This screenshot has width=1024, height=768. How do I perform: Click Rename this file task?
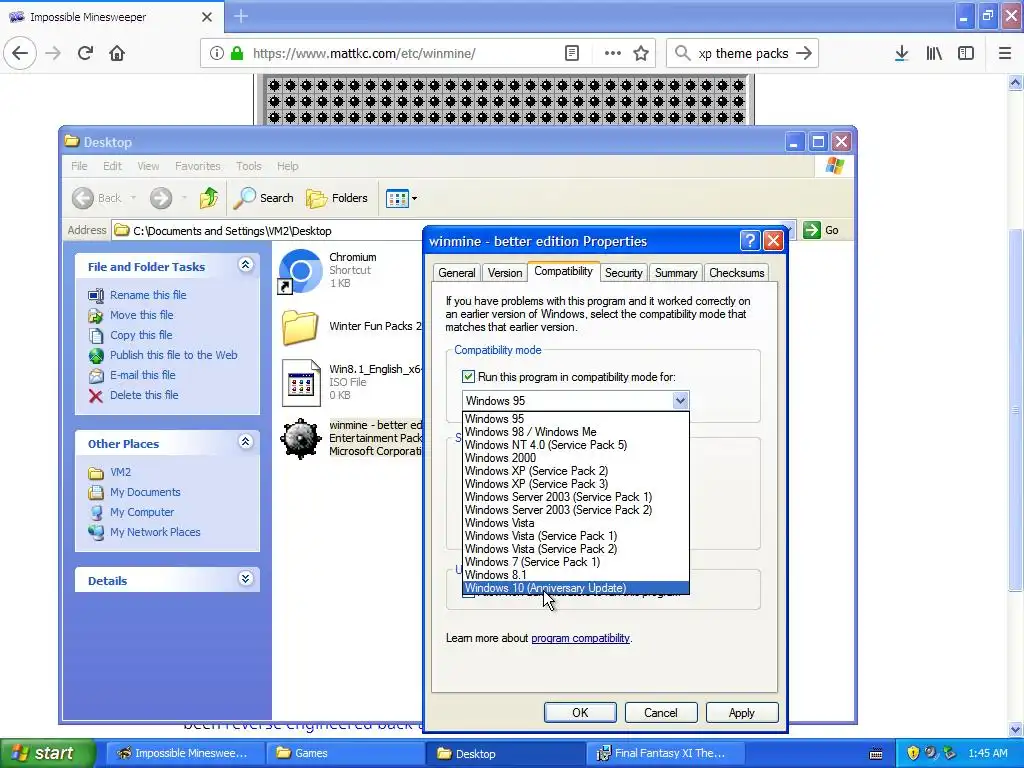(x=148, y=295)
